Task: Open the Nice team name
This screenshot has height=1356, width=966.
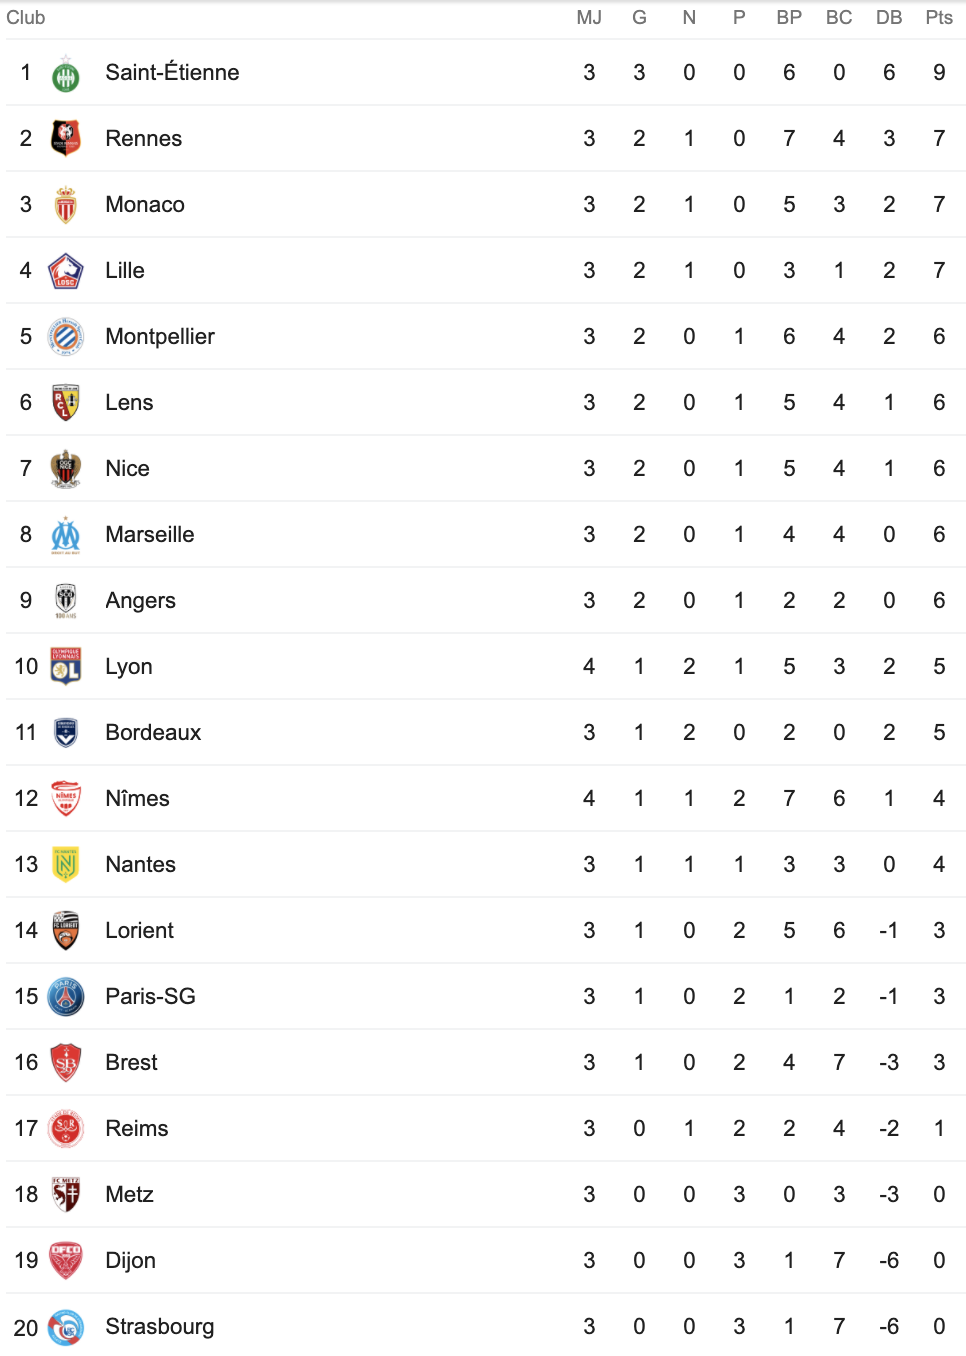Action: 127,469
